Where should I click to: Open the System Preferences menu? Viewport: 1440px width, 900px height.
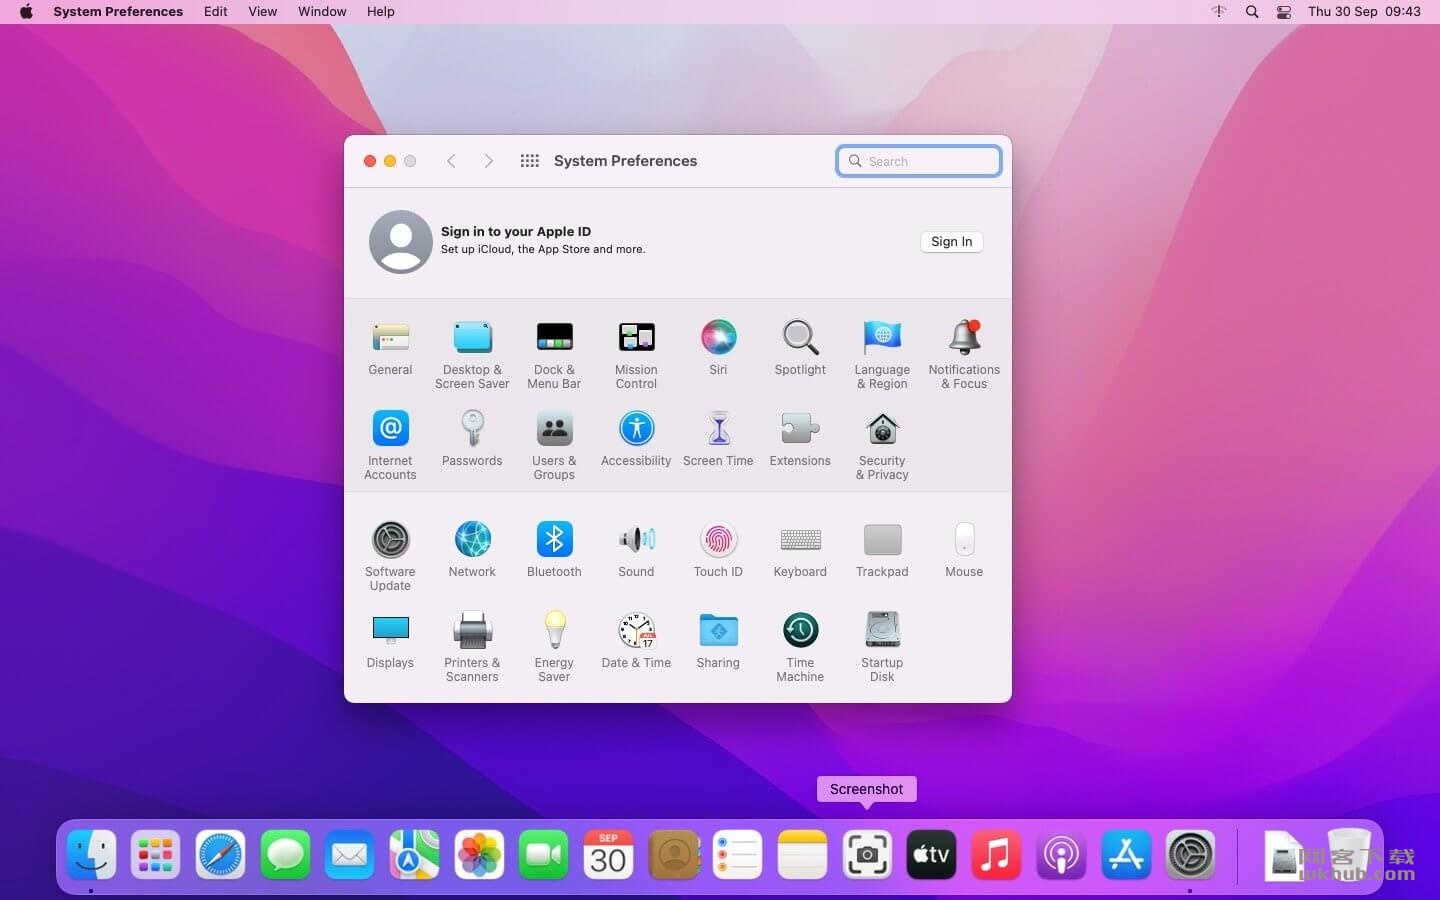(118, 12)
